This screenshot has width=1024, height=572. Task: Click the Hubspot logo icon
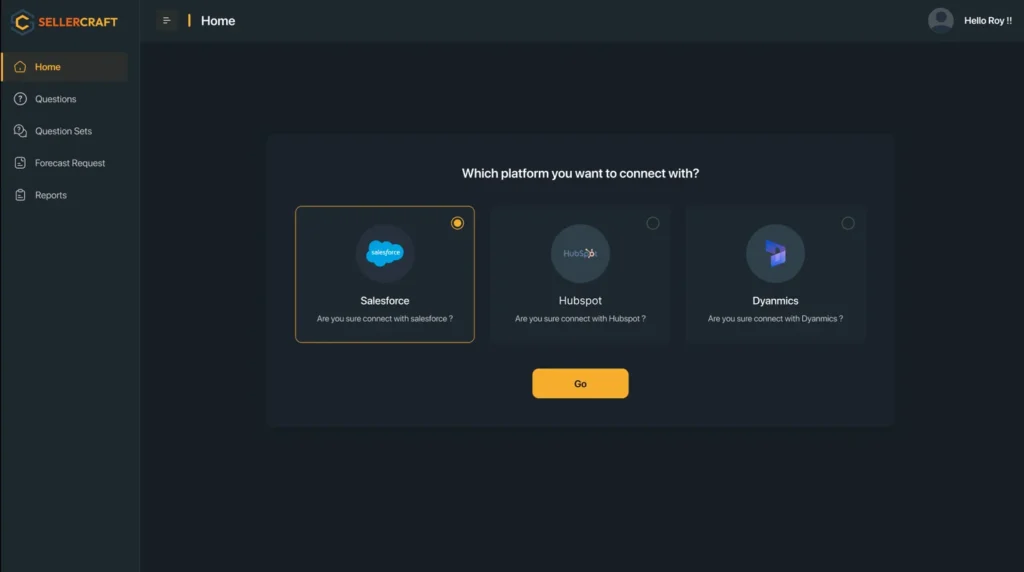point(580,253)
